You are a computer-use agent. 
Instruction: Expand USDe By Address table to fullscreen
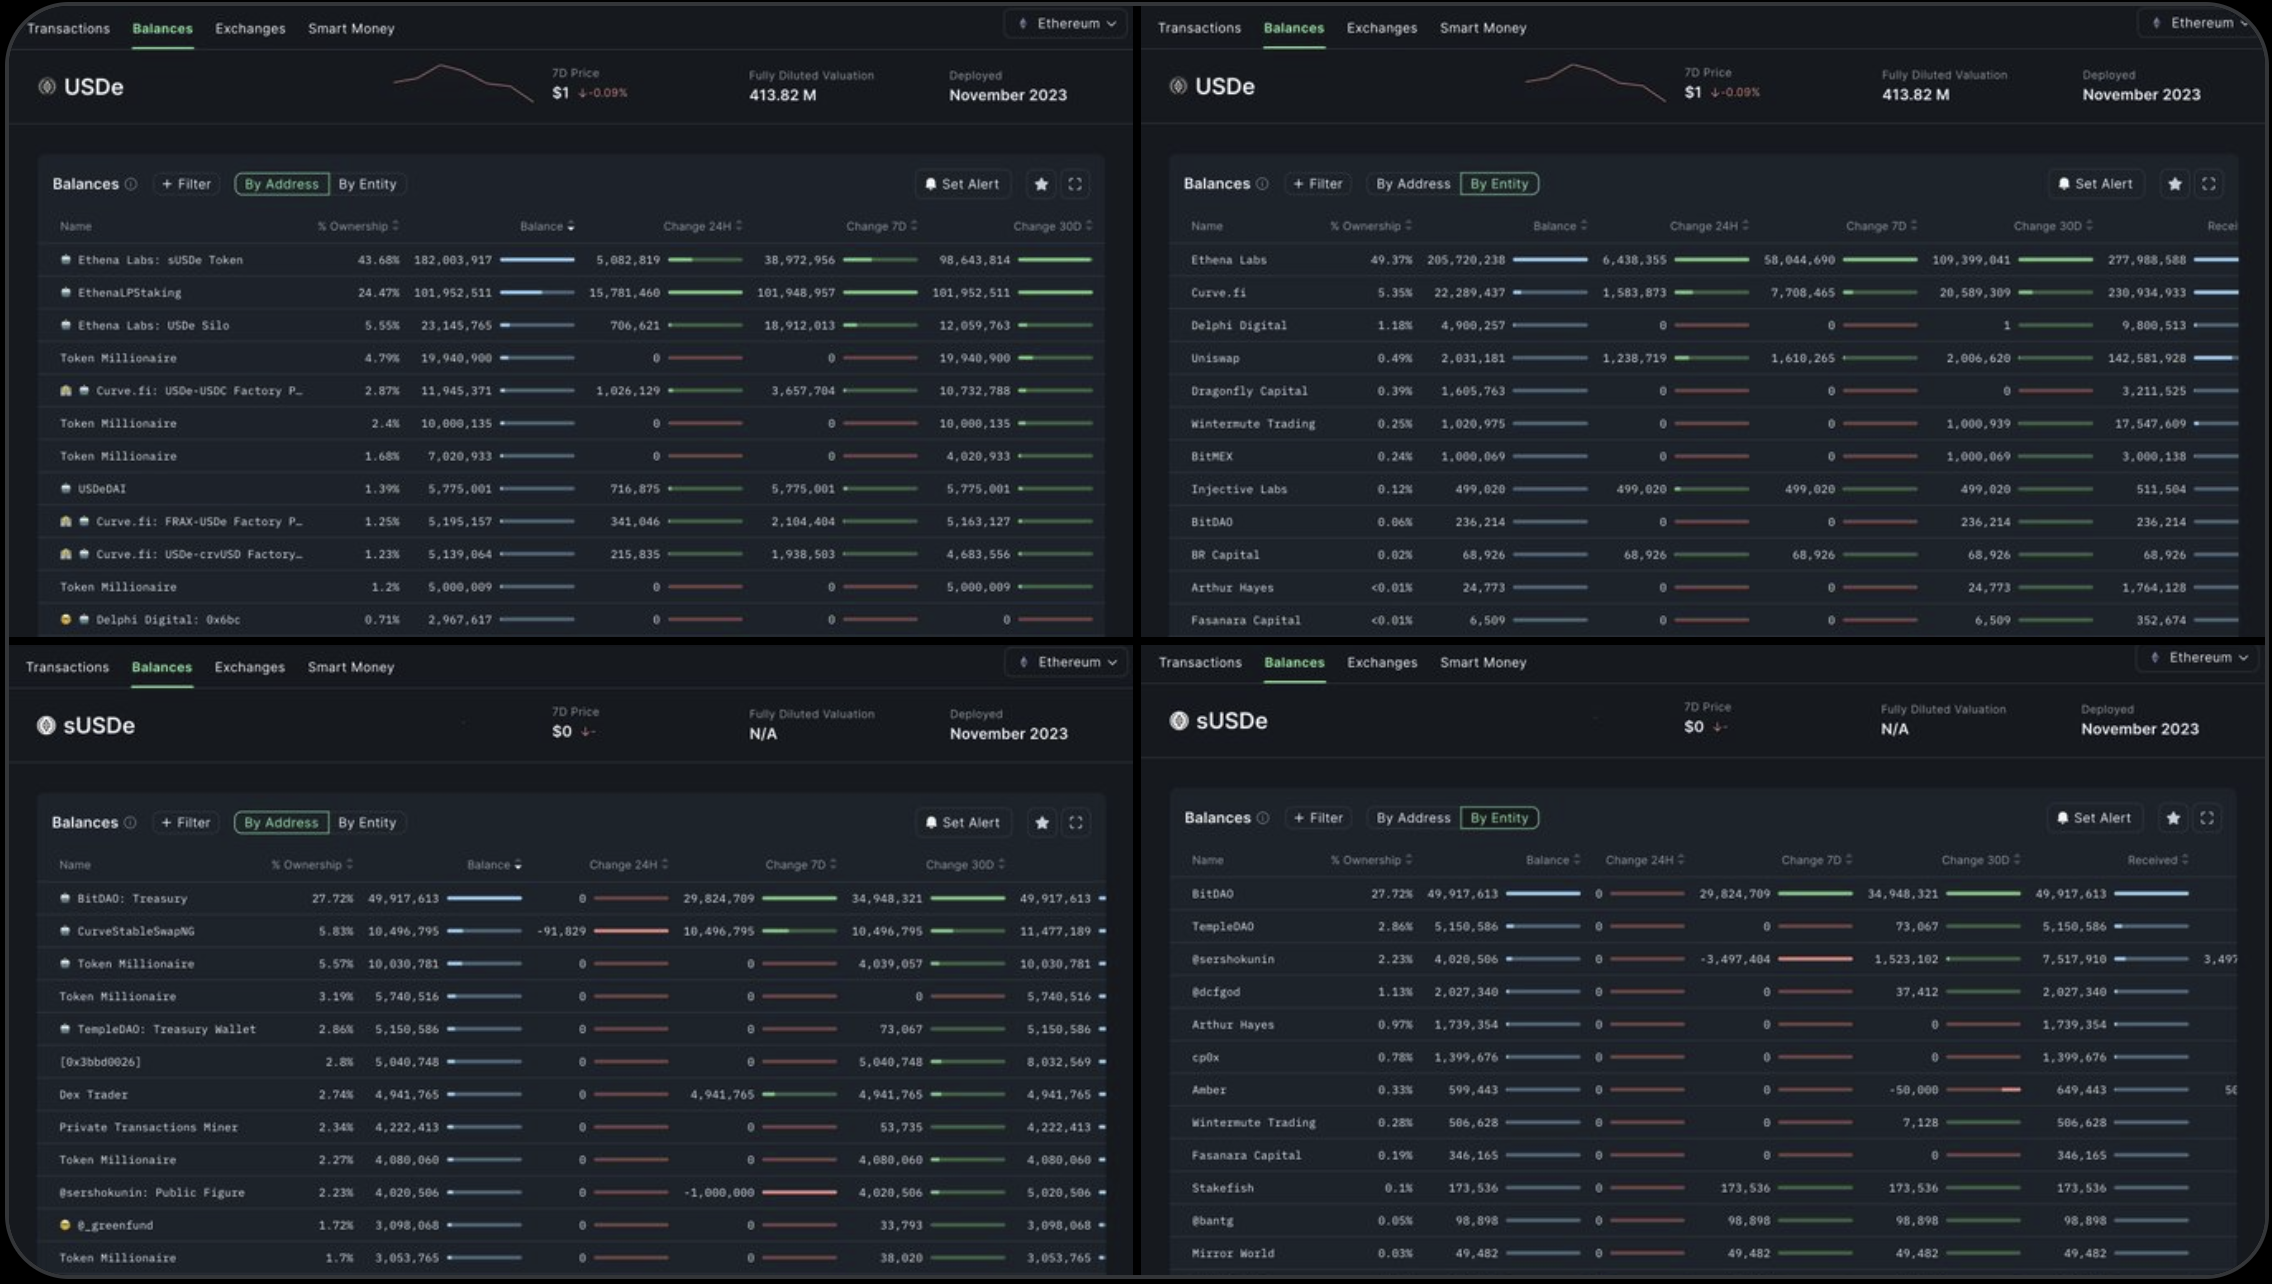tap(1075, 184)
